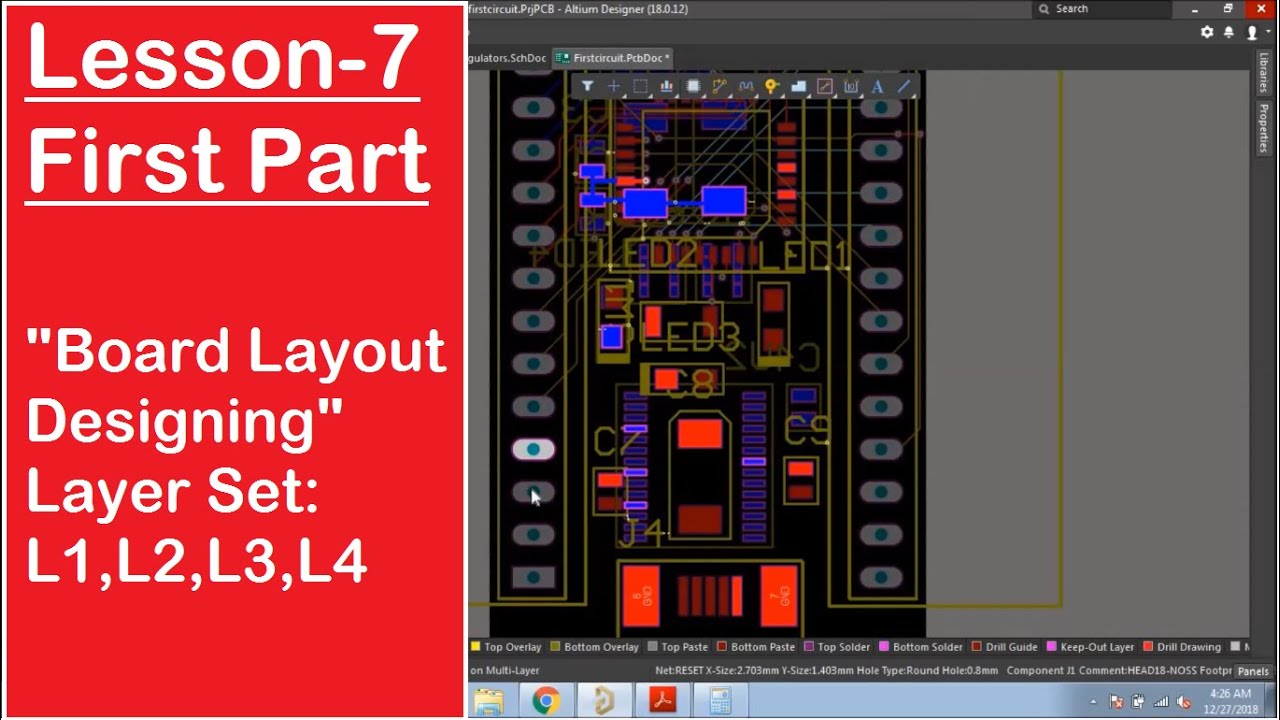Select the Bottom Solder layer tab

[920, 647]
